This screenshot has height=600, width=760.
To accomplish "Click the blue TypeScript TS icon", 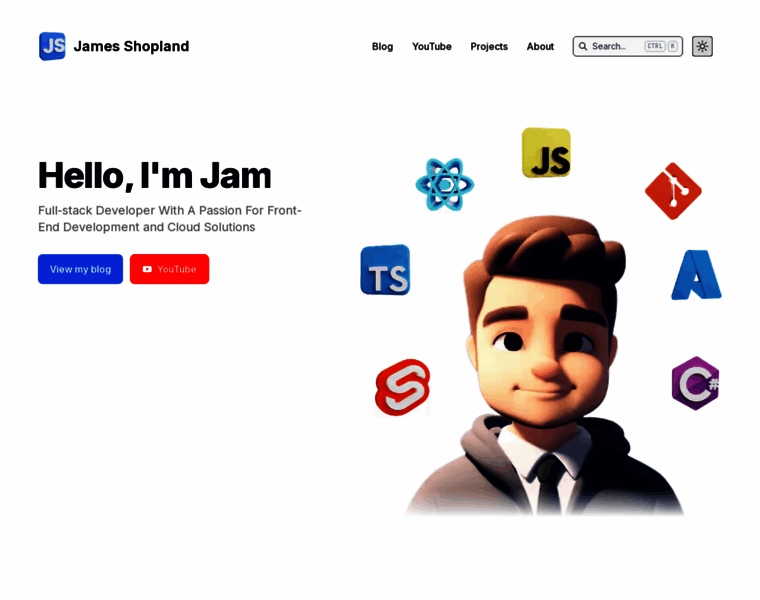I will pos(385,270).
